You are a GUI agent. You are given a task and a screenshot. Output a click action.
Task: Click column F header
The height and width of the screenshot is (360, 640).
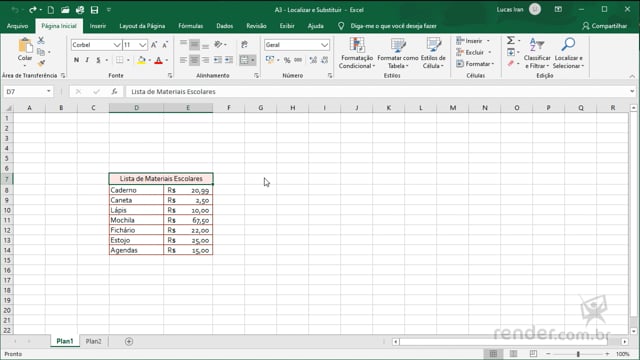pyautogui.click(x=229, y=108)
